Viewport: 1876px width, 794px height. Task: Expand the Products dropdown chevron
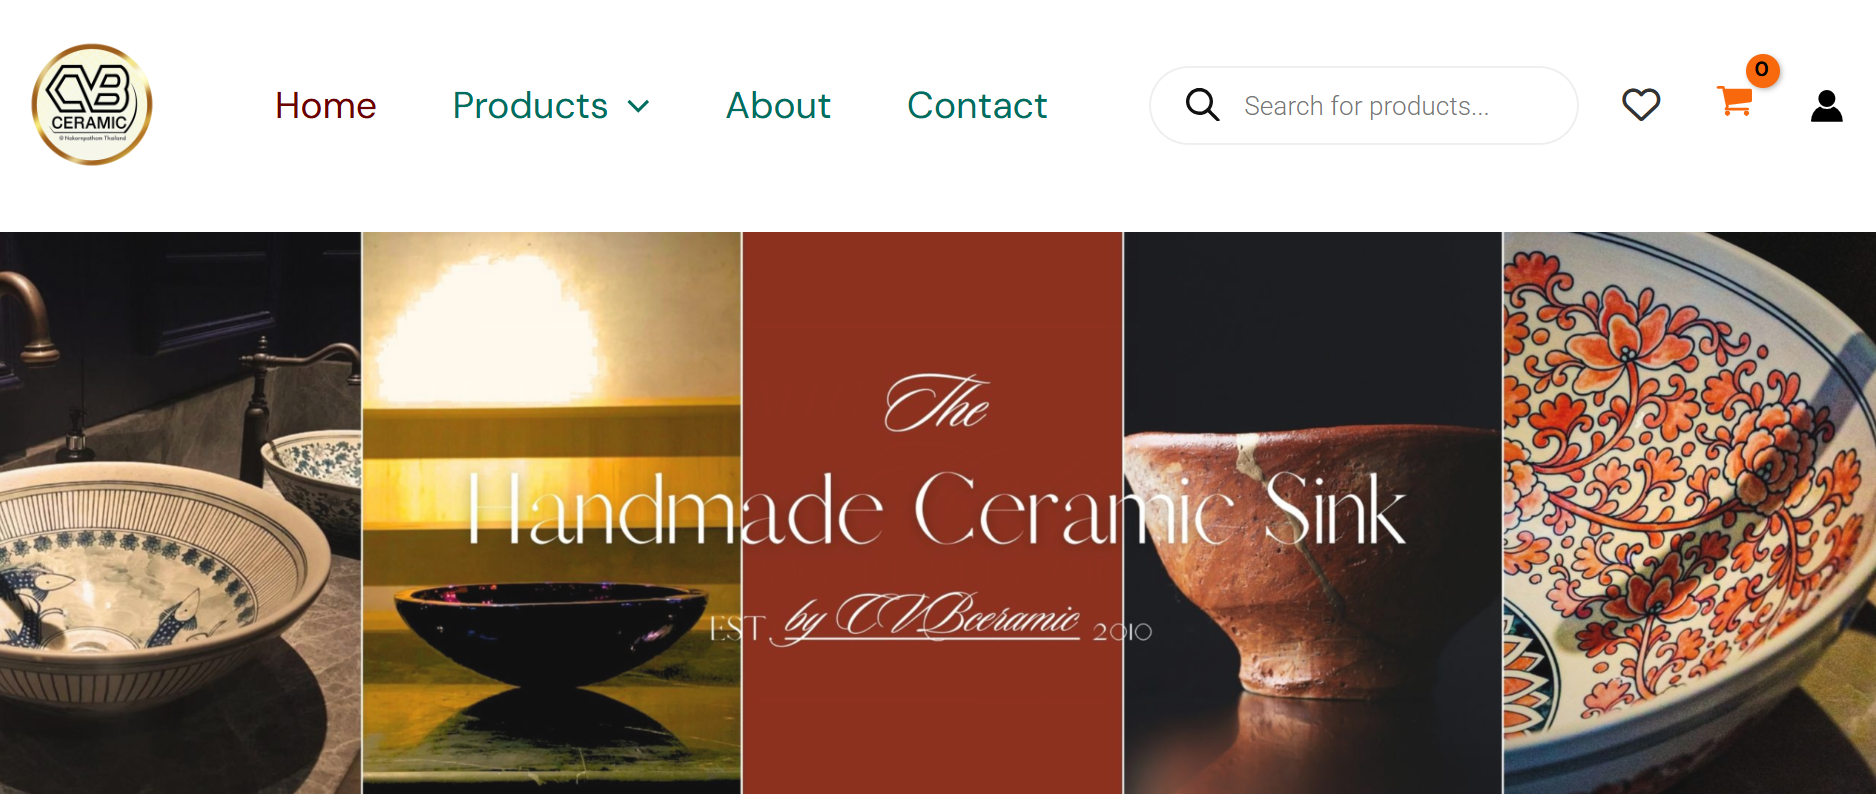(x=638, y=106)
